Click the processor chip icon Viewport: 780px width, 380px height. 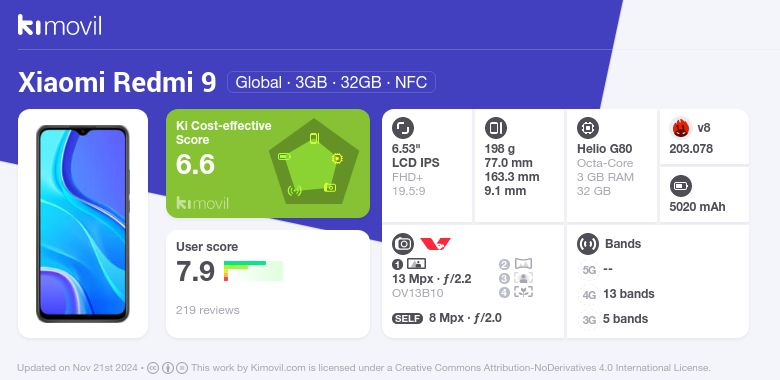point(587,128)
